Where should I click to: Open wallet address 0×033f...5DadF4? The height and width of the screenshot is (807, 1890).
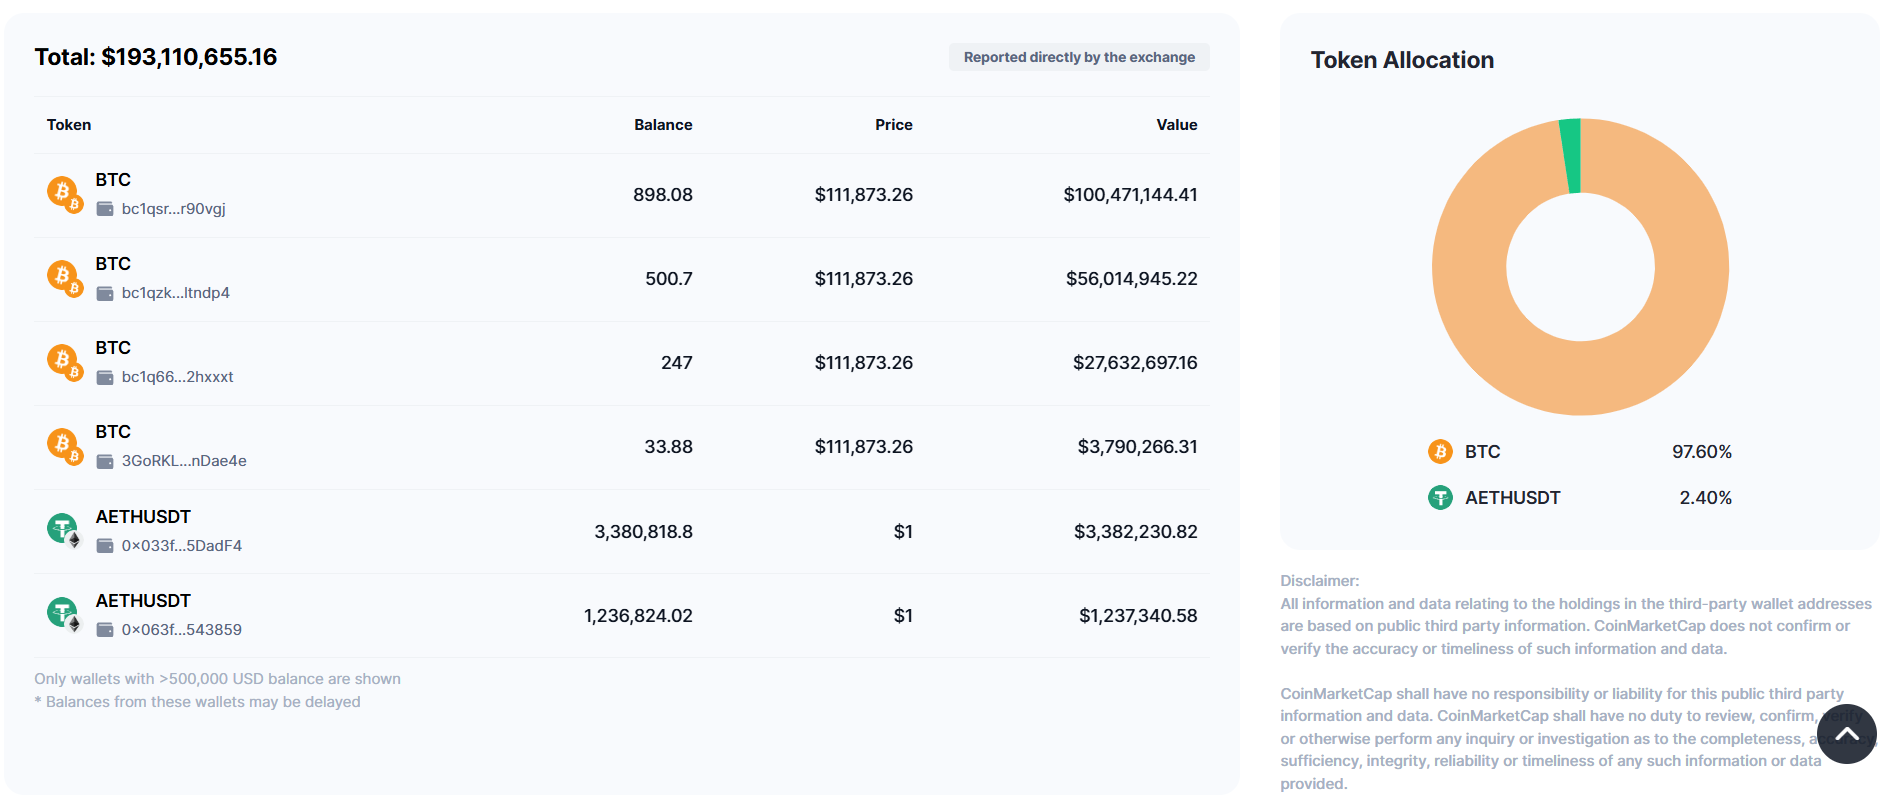(x=181, y=546)
